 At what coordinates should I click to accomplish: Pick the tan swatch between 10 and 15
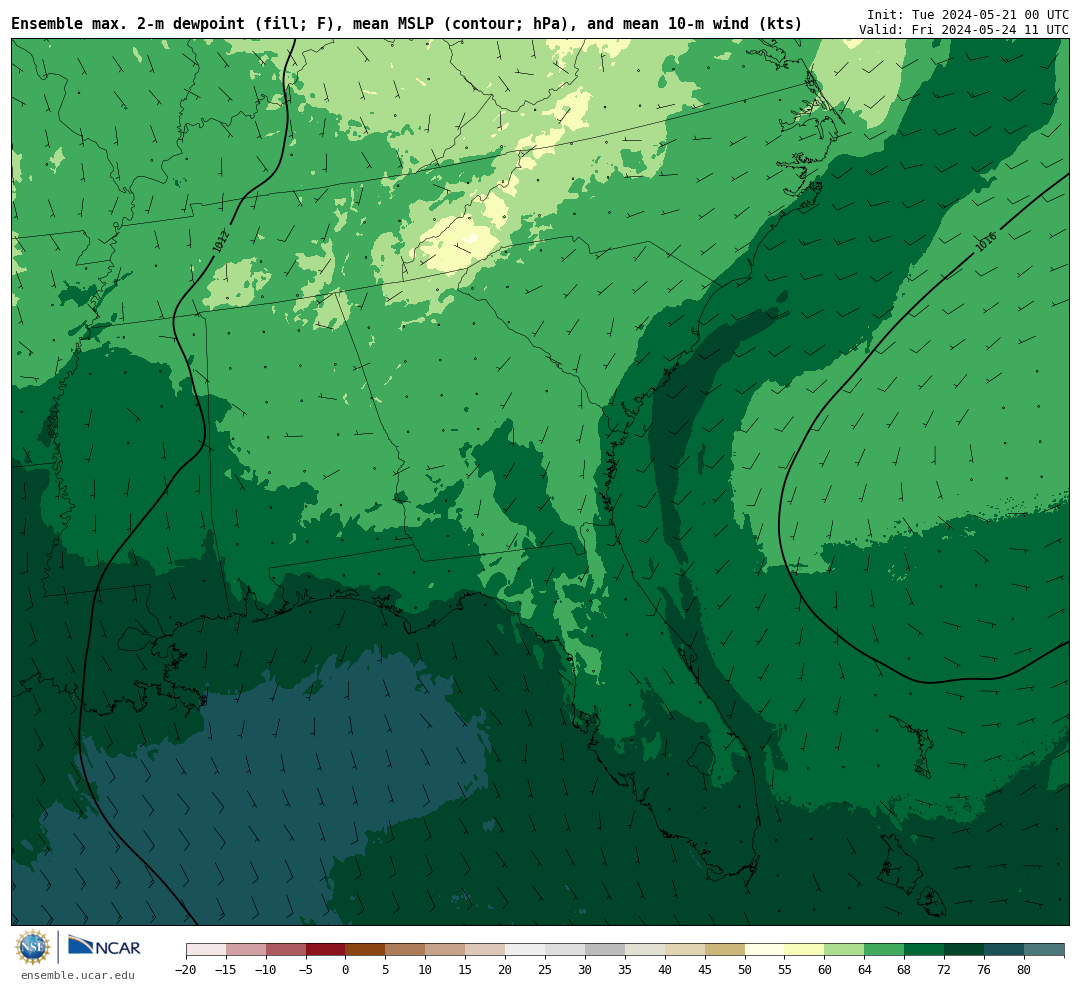point(446,950)
